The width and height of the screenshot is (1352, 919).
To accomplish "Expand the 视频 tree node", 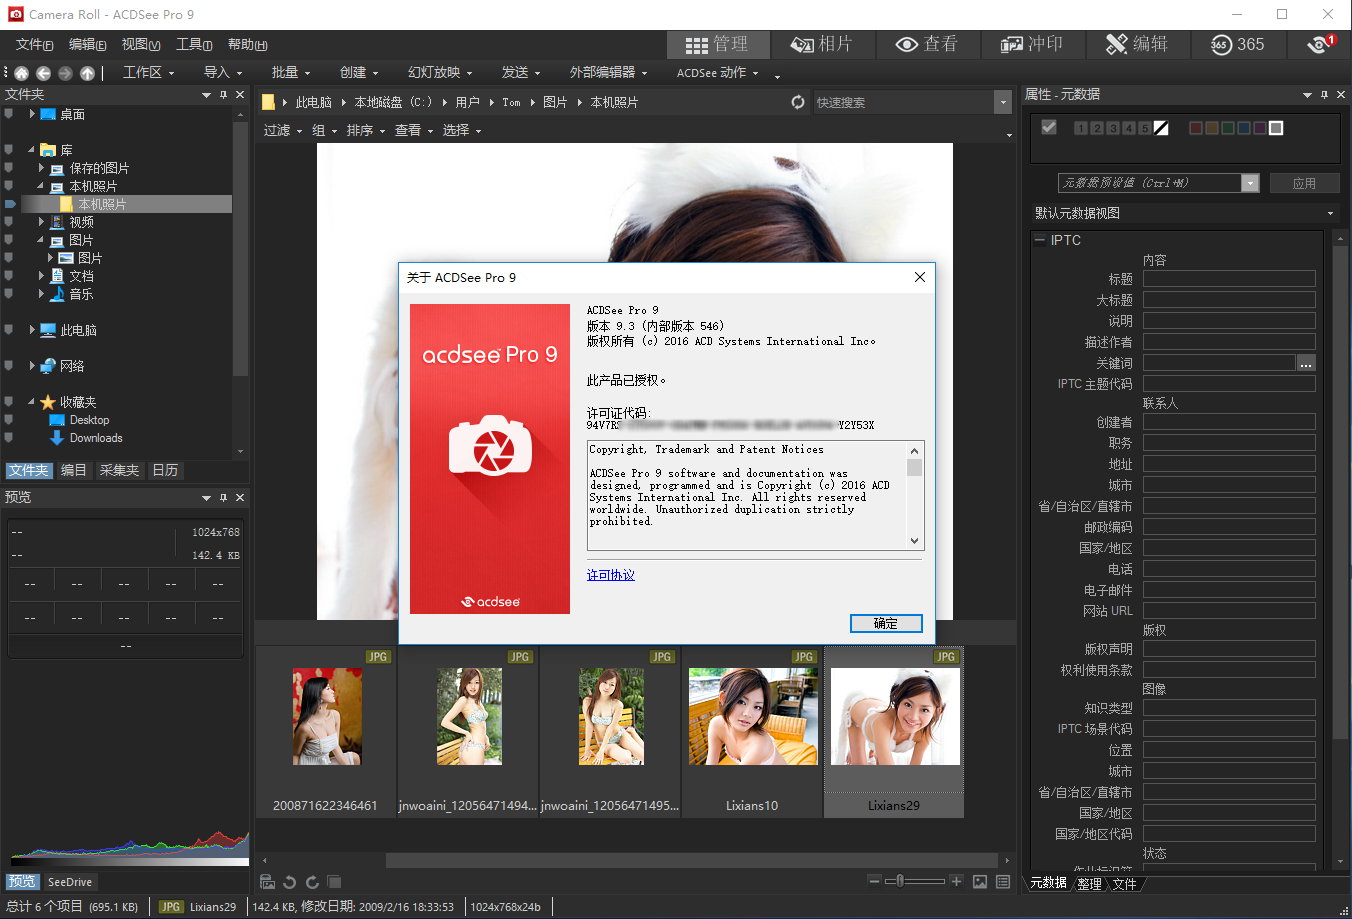I will [41, 222].
